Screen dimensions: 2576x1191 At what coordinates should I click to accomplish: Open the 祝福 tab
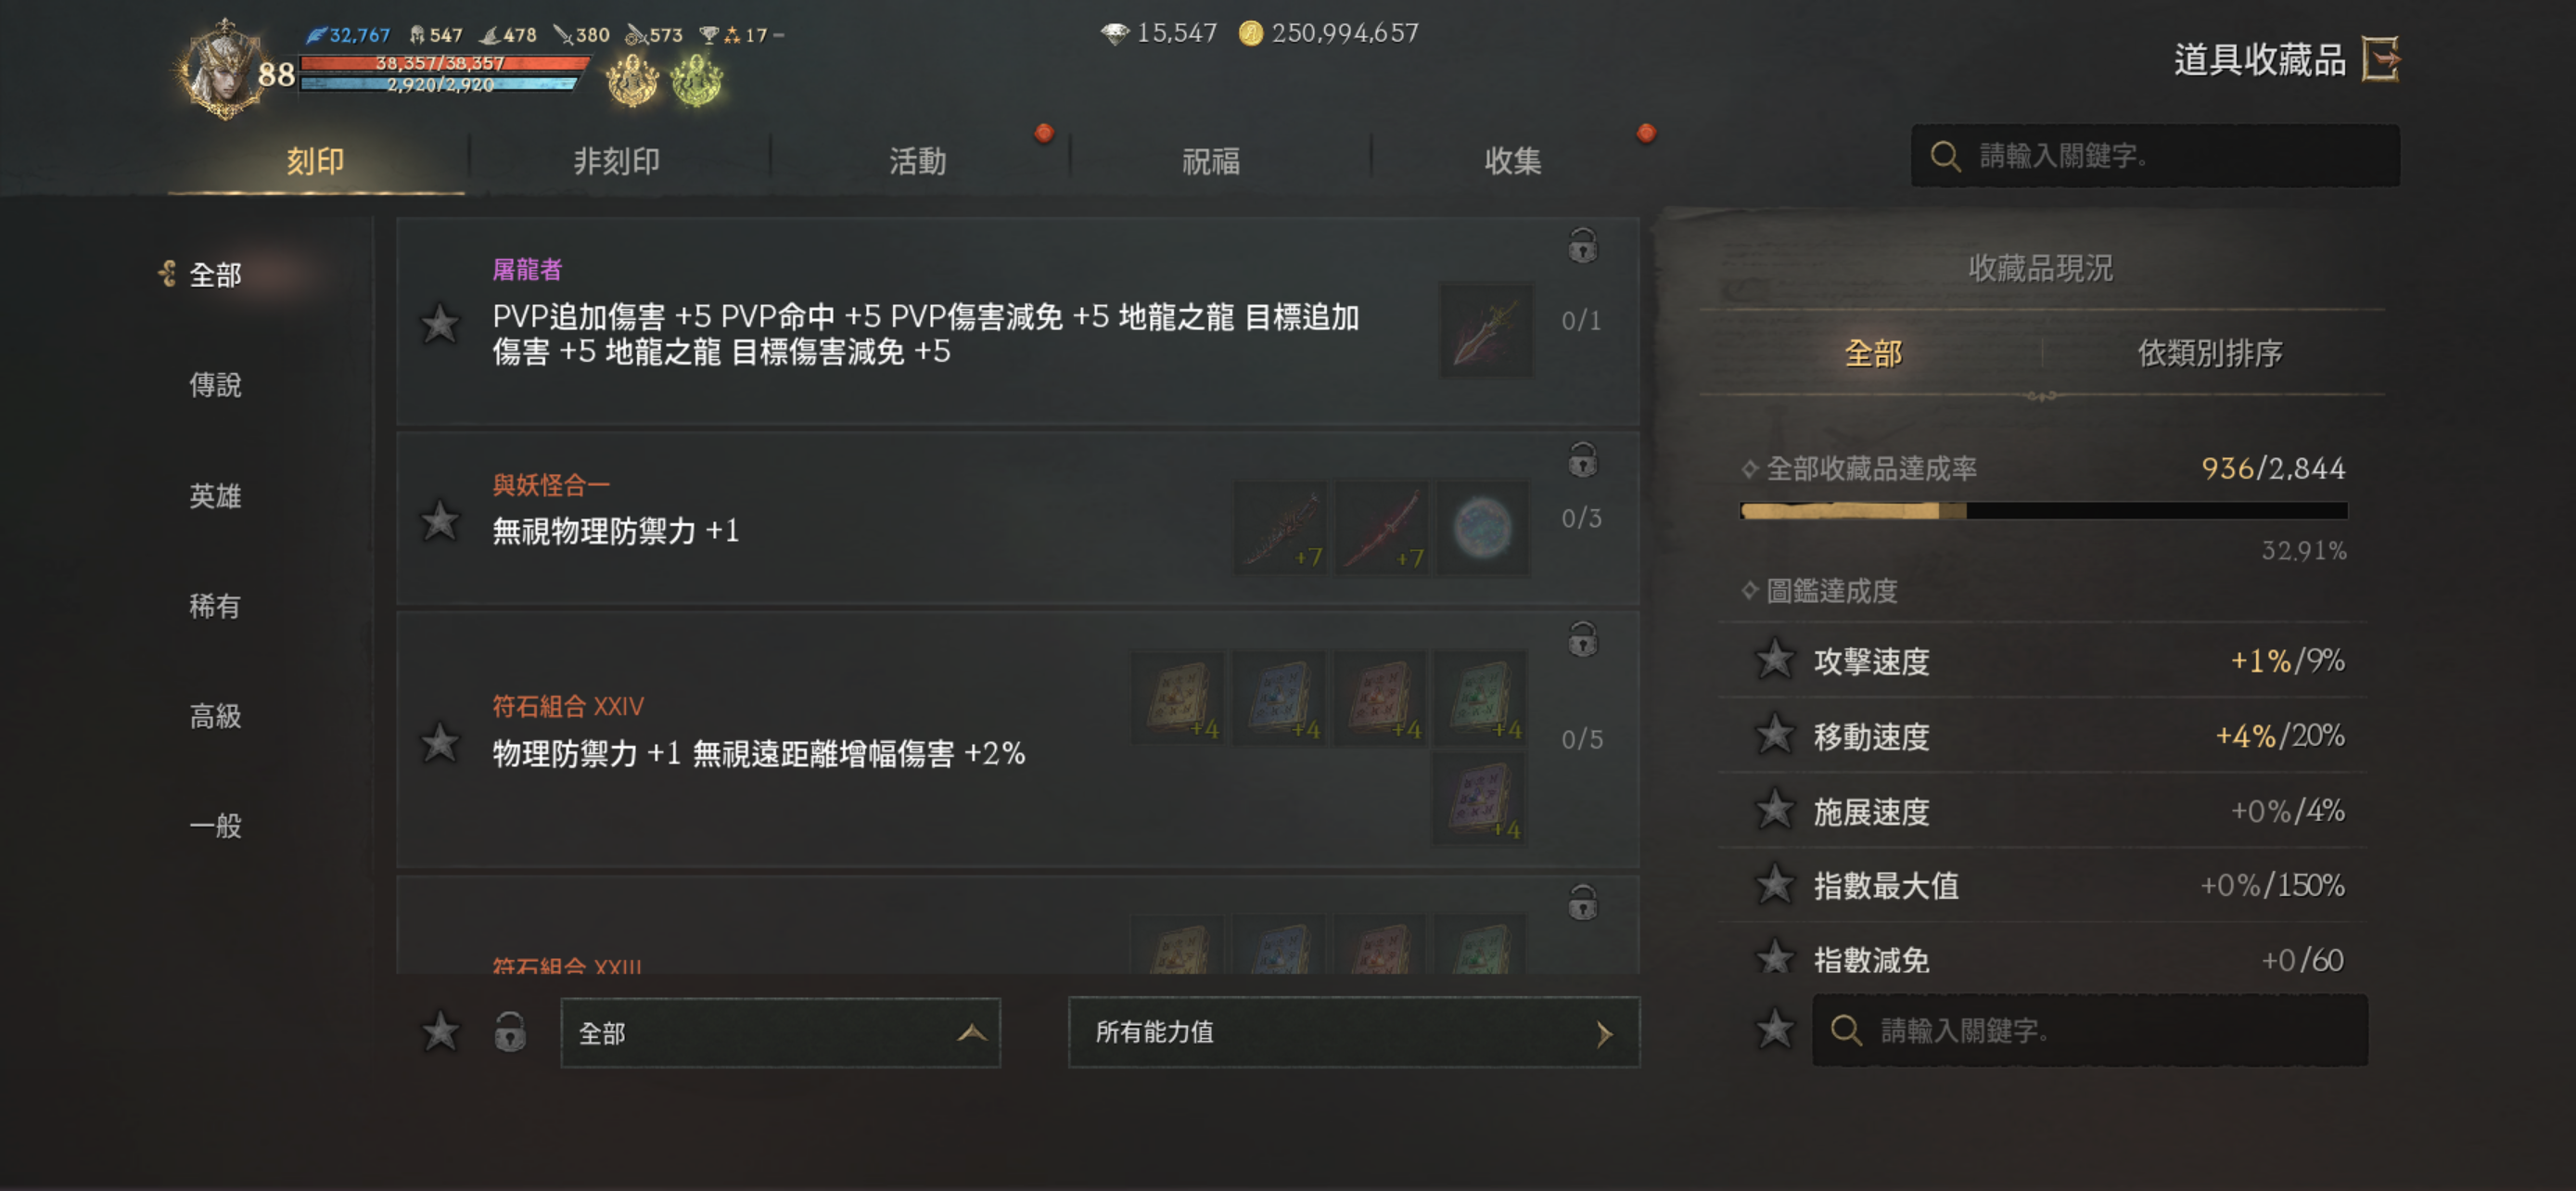click(x=1211, y=160)
